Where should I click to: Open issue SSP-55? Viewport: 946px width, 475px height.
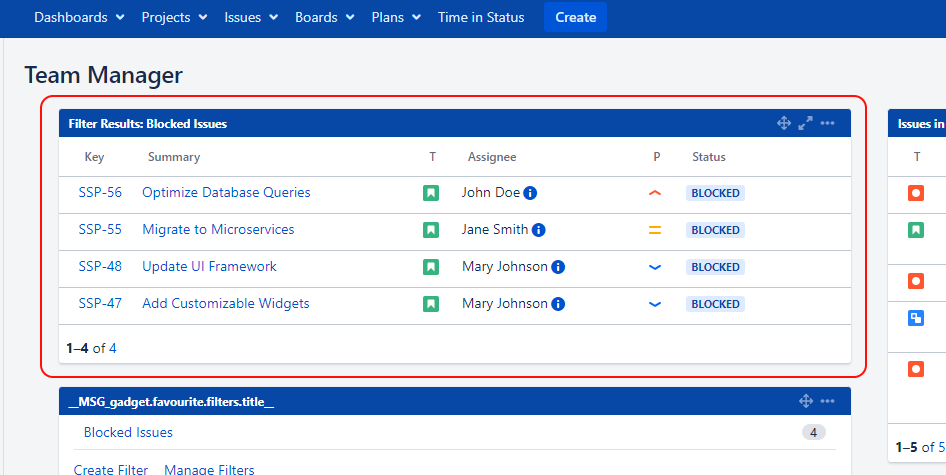click(x=100, y=229)
